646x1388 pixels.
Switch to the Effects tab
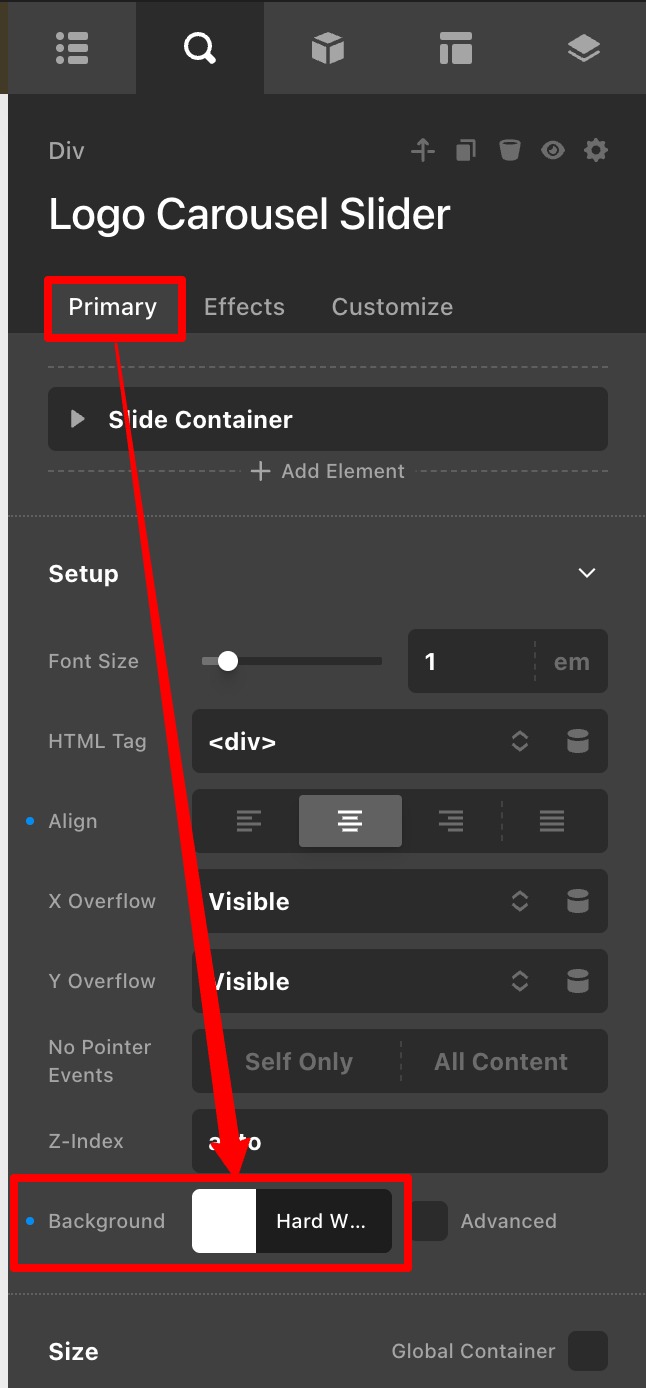click(244, 307)
